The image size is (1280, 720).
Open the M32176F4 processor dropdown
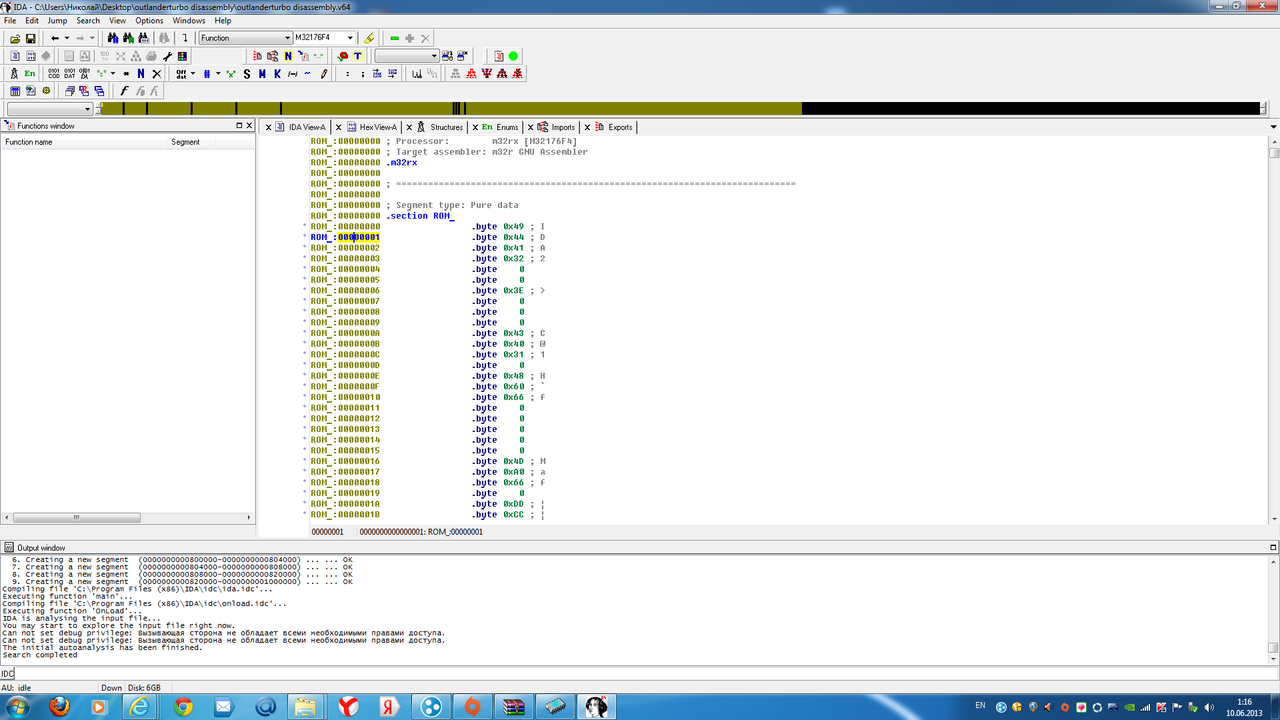[348, 38]
